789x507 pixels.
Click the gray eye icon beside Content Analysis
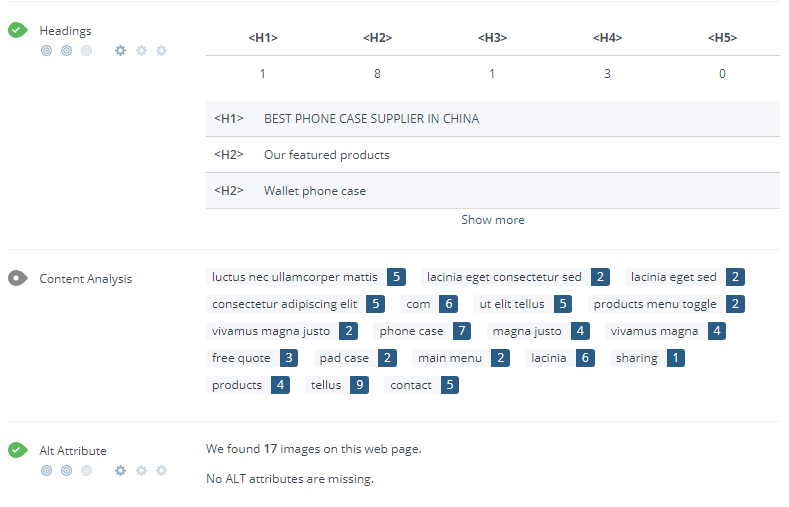point(17,278)
